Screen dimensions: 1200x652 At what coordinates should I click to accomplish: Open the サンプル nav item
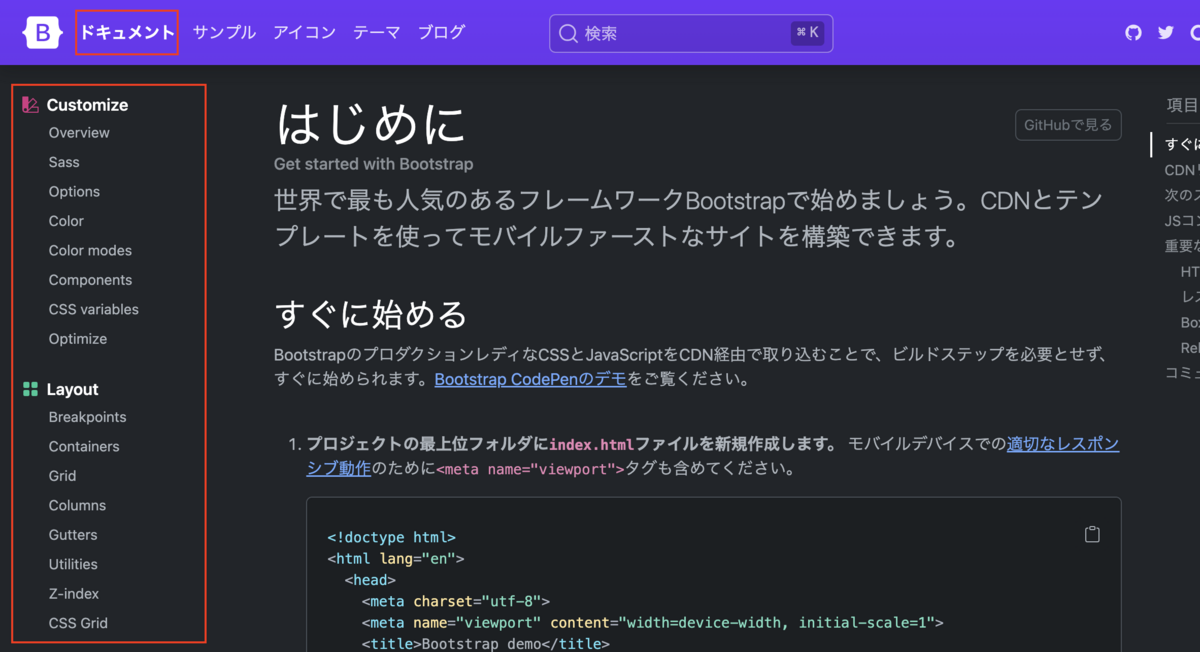click(224, 33)
